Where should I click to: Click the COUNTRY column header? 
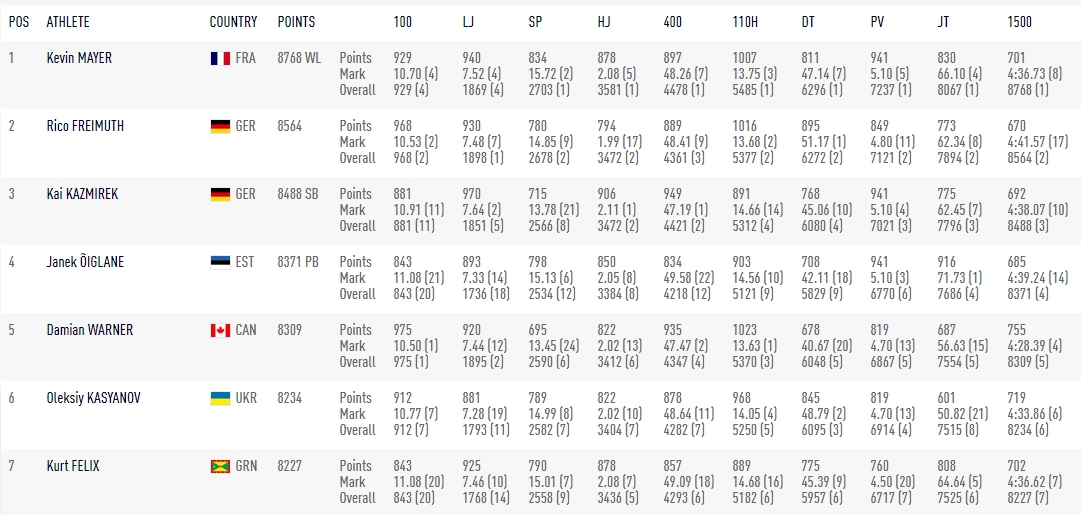[x=233, y=21]
